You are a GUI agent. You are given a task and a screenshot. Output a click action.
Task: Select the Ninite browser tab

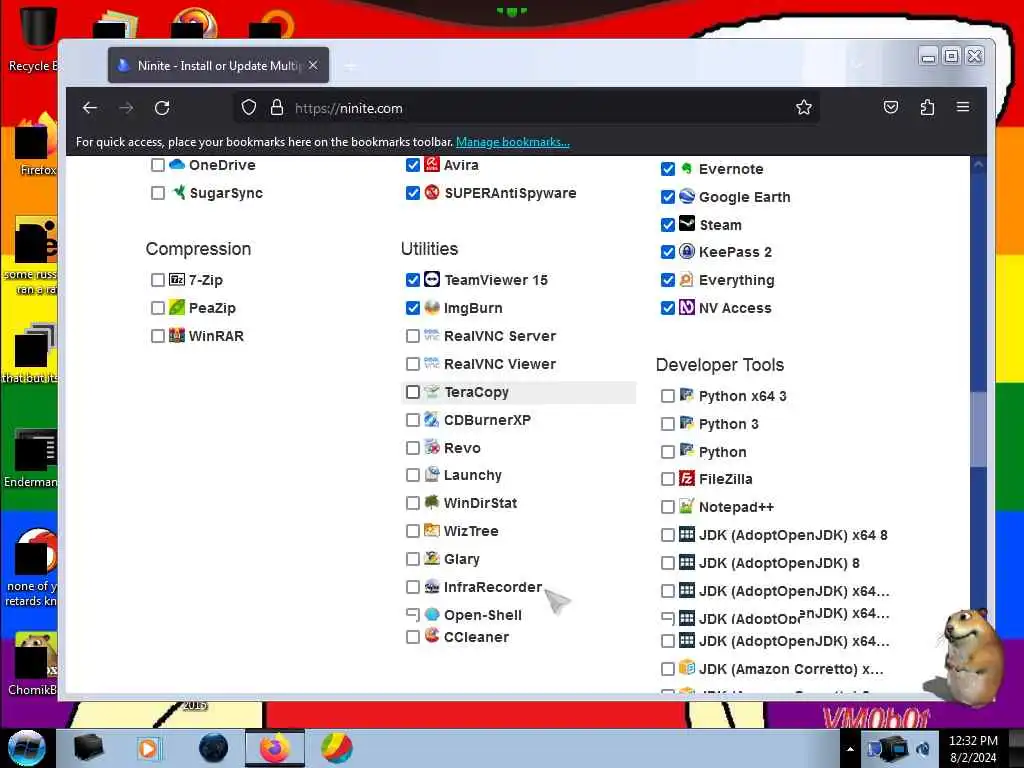click(218, 65)
